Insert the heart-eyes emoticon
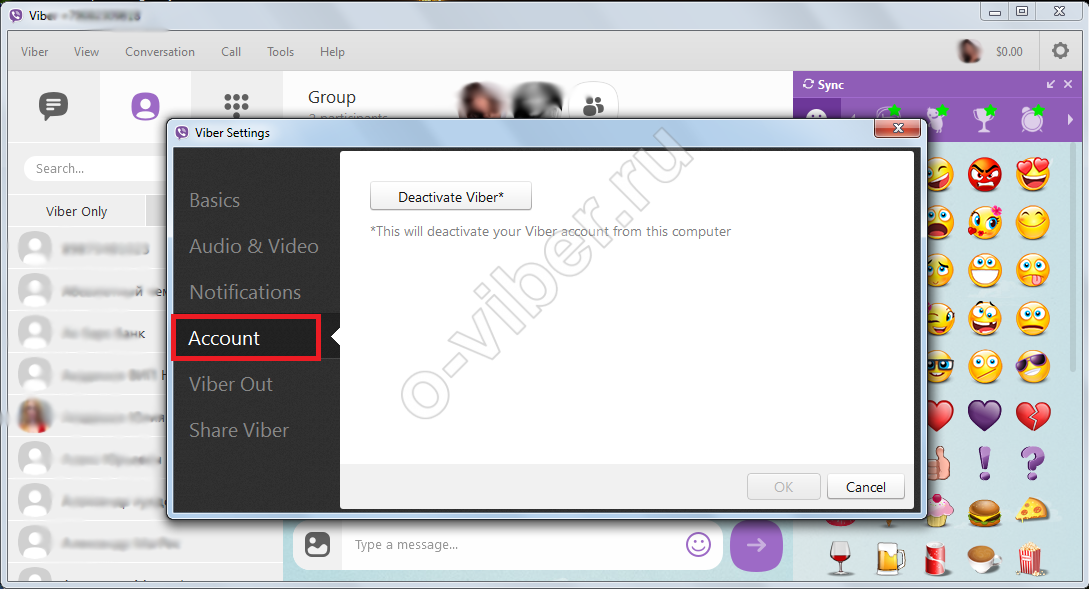 pyautogui.click(x=1033, y=174)
